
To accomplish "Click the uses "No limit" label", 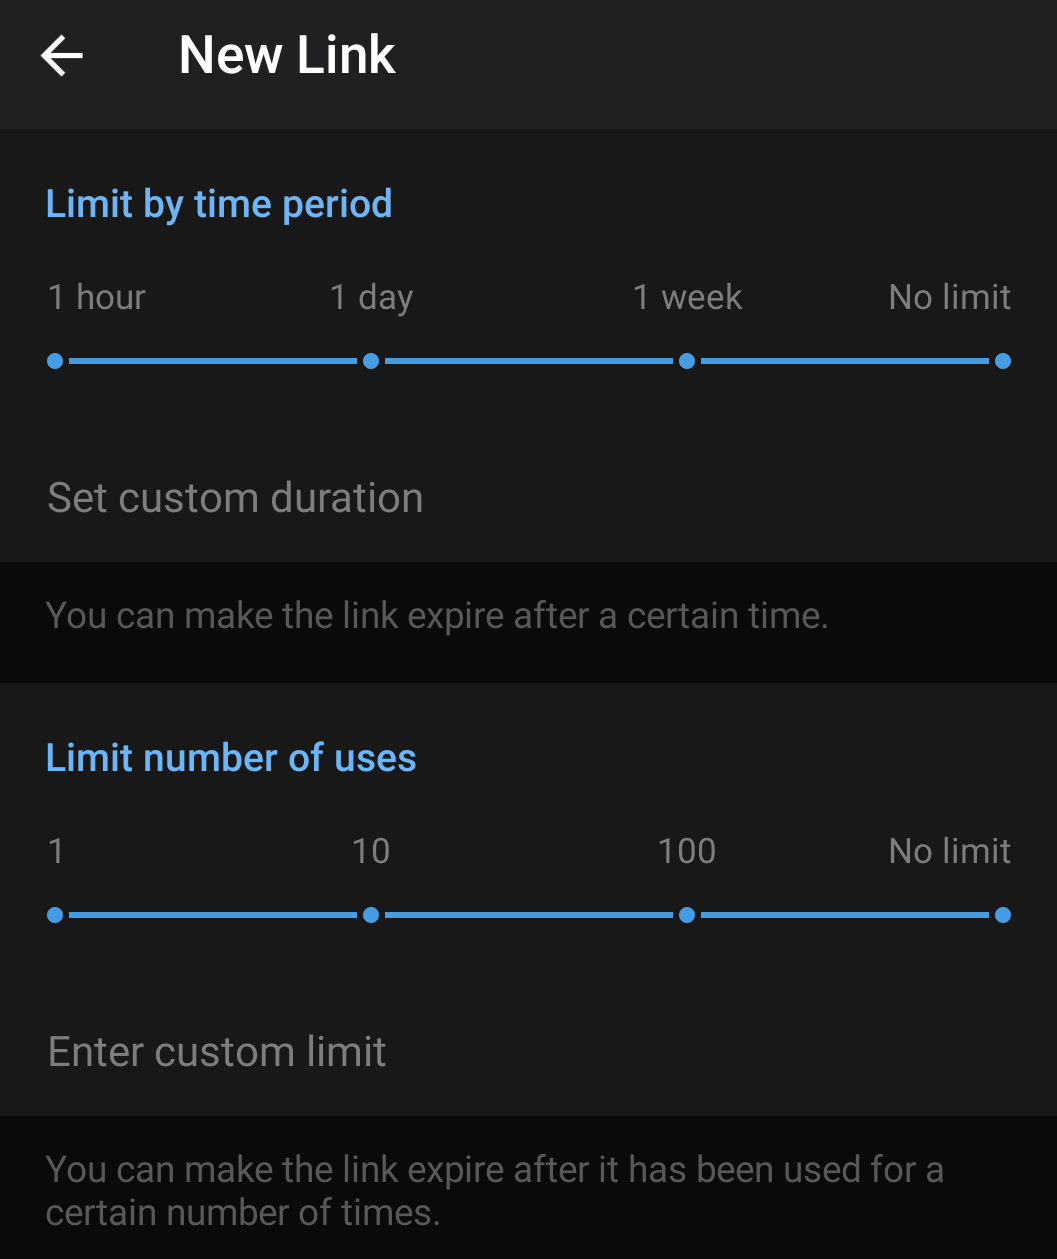I will point(949,851).
